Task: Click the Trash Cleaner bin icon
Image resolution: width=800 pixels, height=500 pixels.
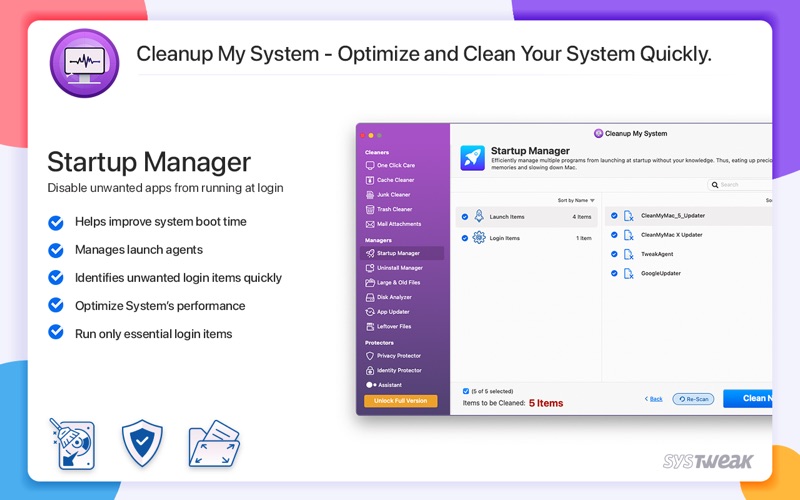Action: [370, 209]
